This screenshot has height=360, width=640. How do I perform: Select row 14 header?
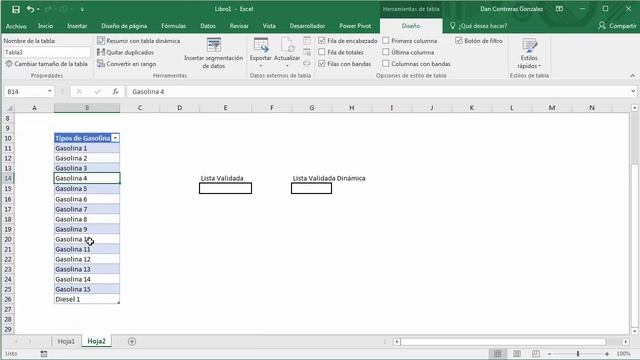click(8, 178)
